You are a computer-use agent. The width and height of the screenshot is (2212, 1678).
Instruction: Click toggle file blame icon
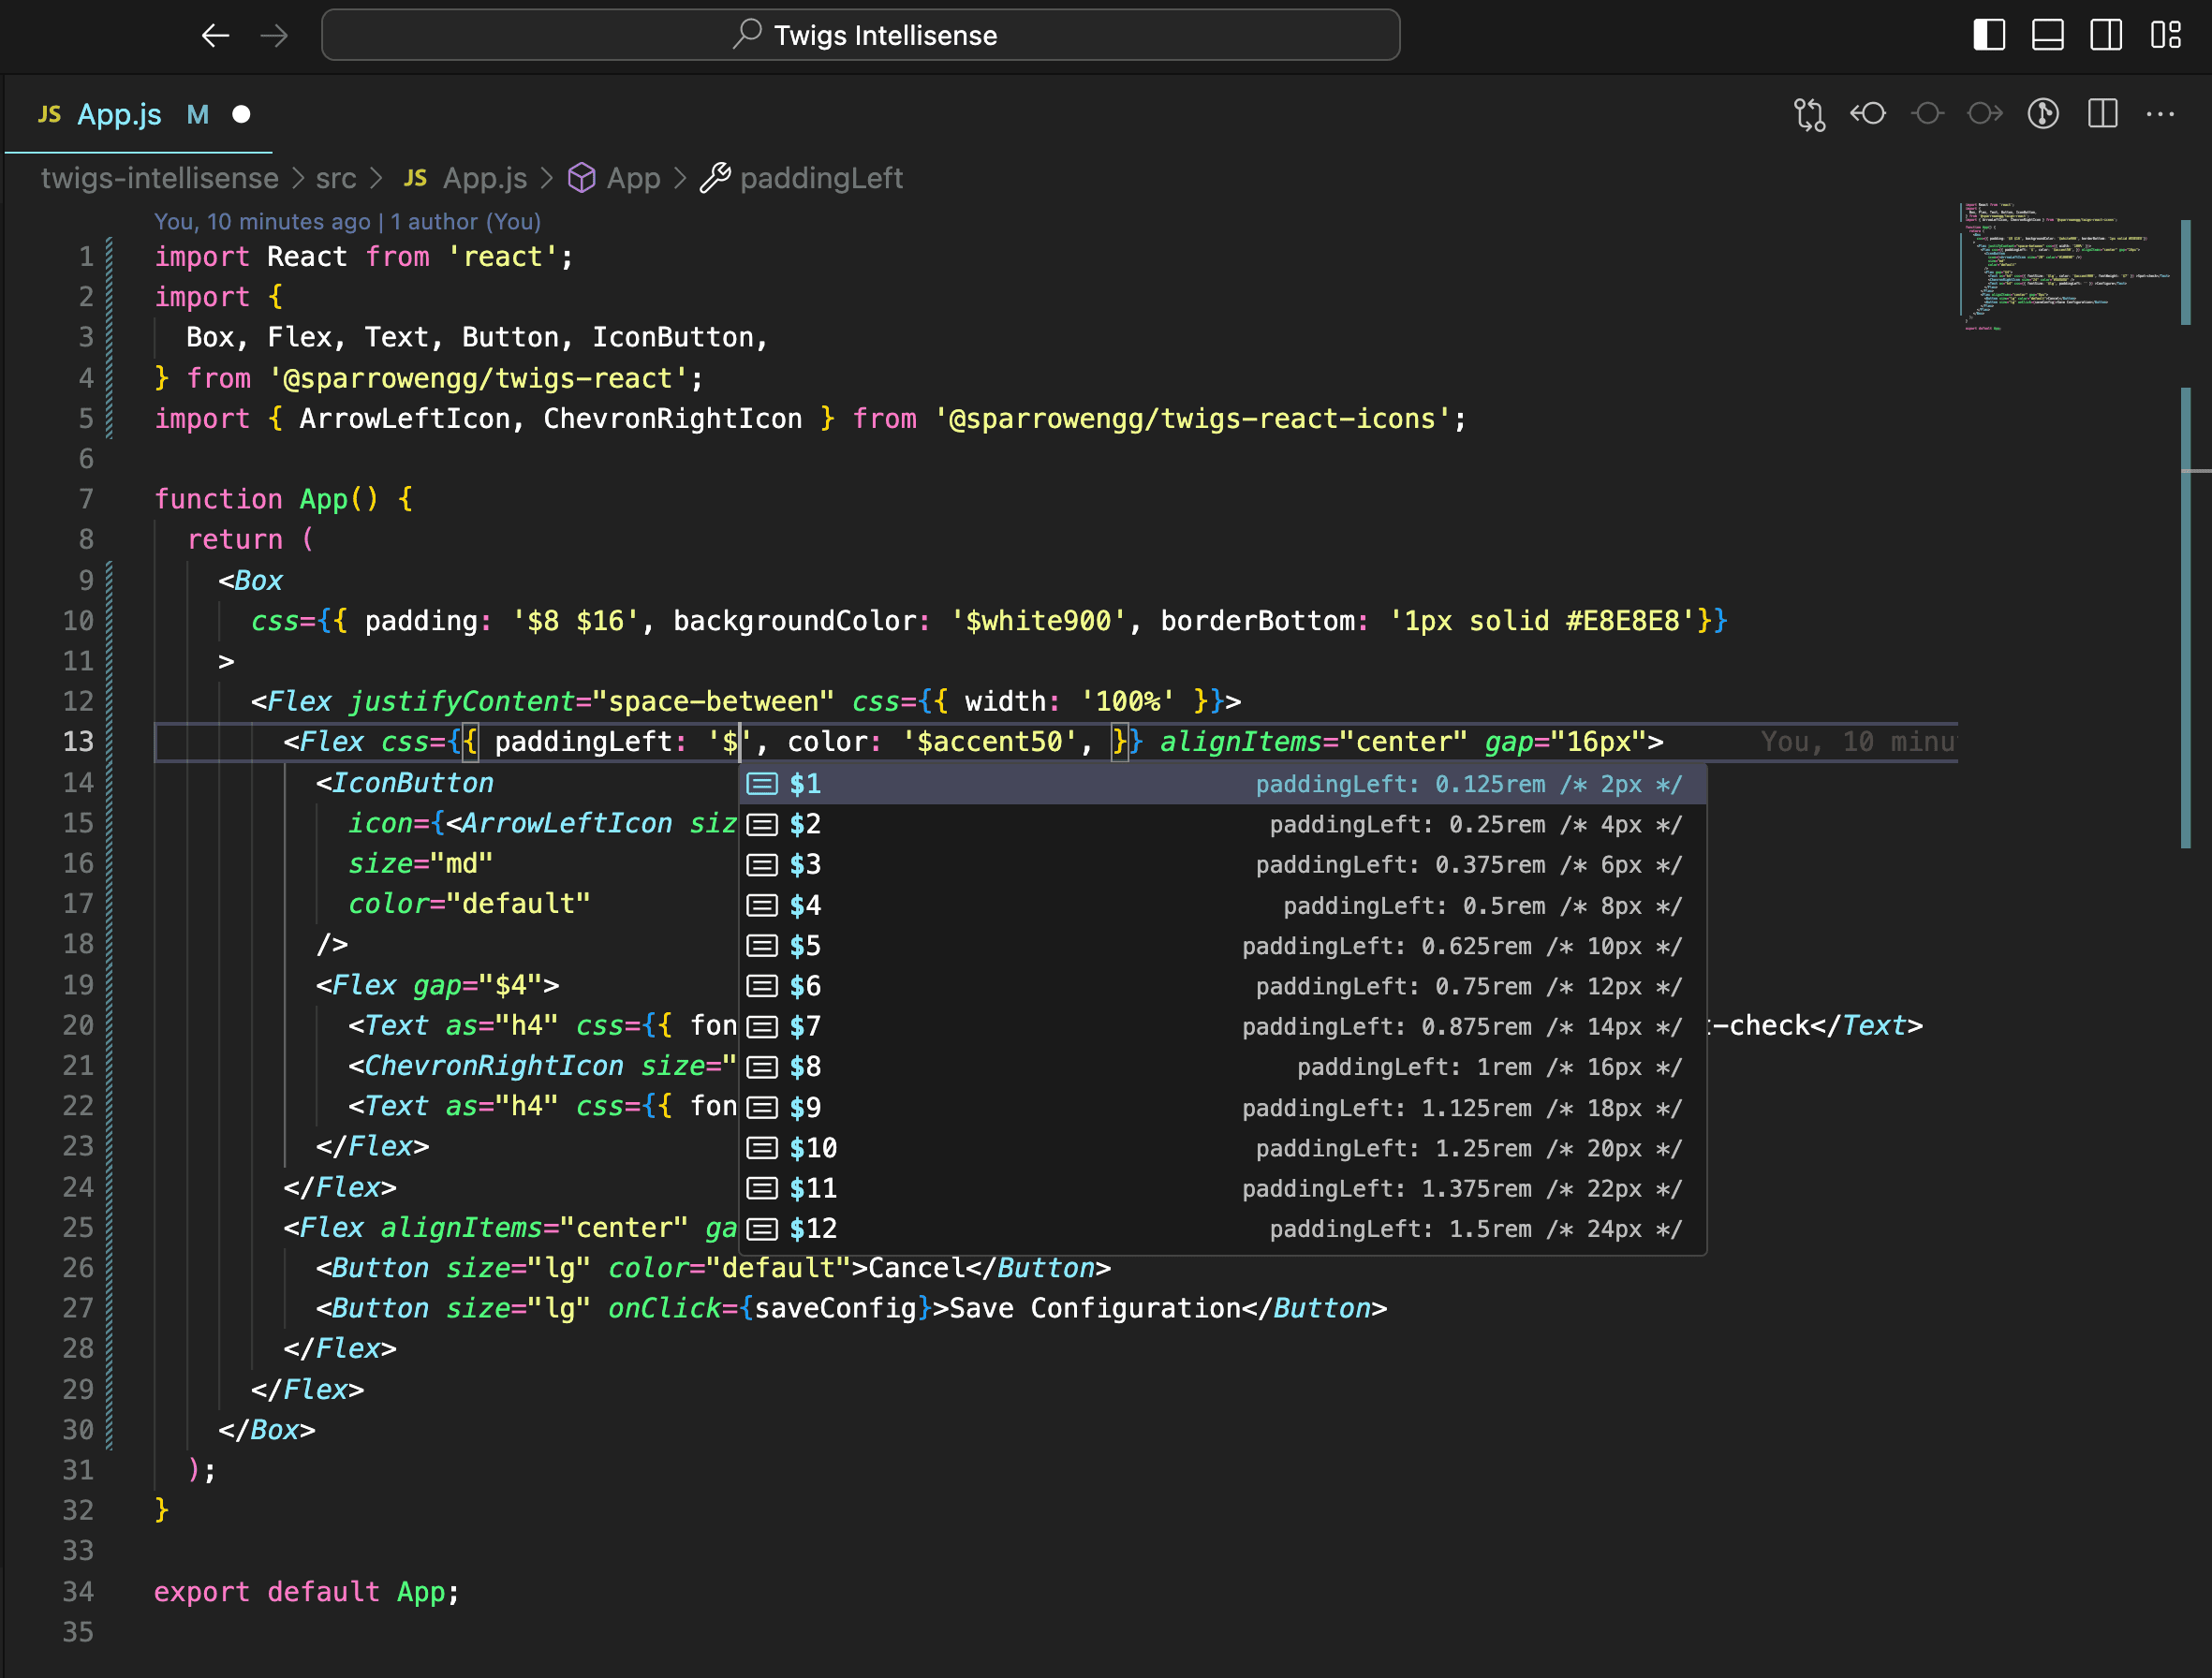pos(2043,114)
